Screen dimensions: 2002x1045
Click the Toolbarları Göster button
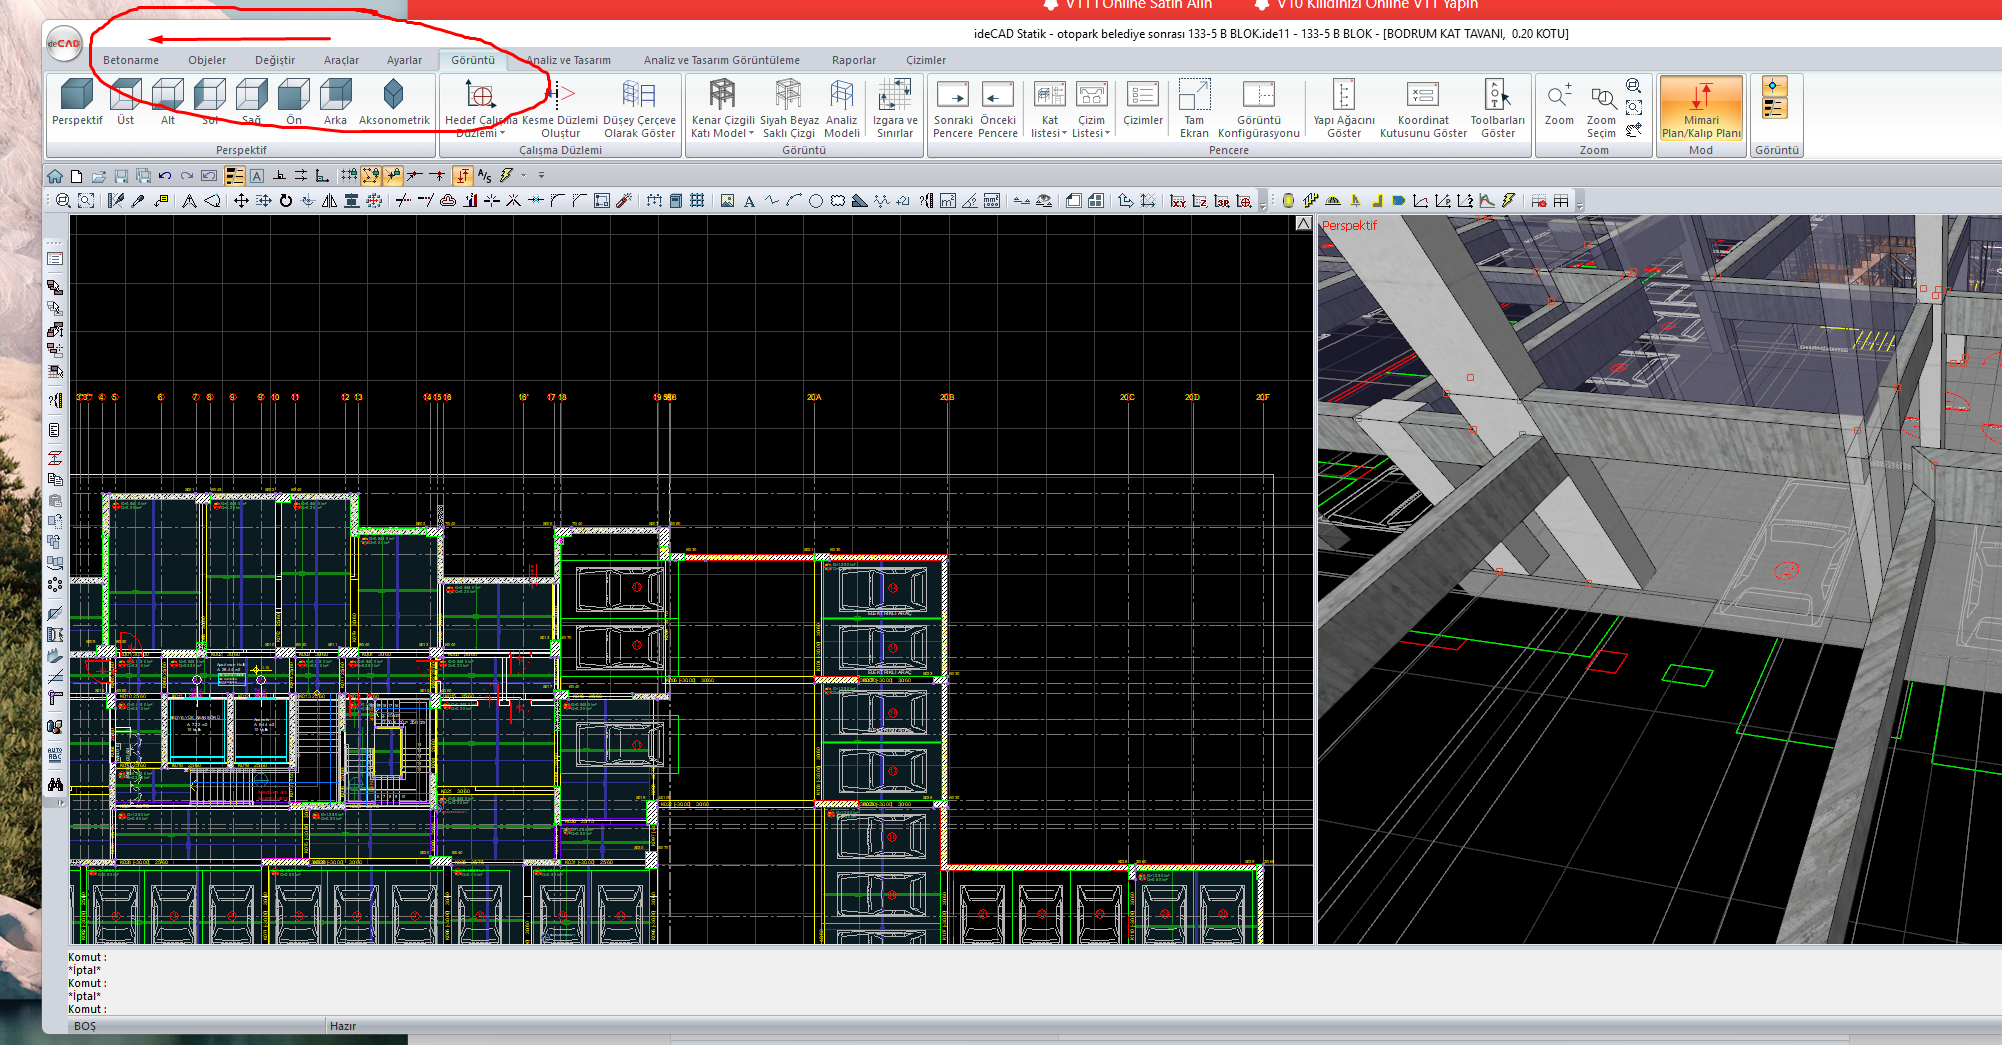pyautogui.click(x=1497, y=96)
